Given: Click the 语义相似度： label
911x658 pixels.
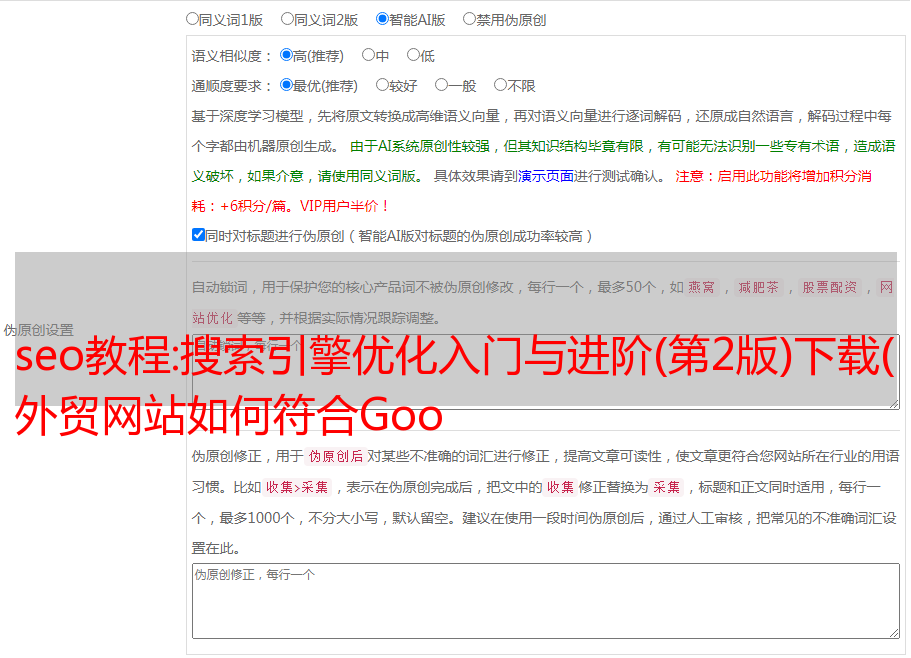Looking at the screenshot, I should (232, 56).
